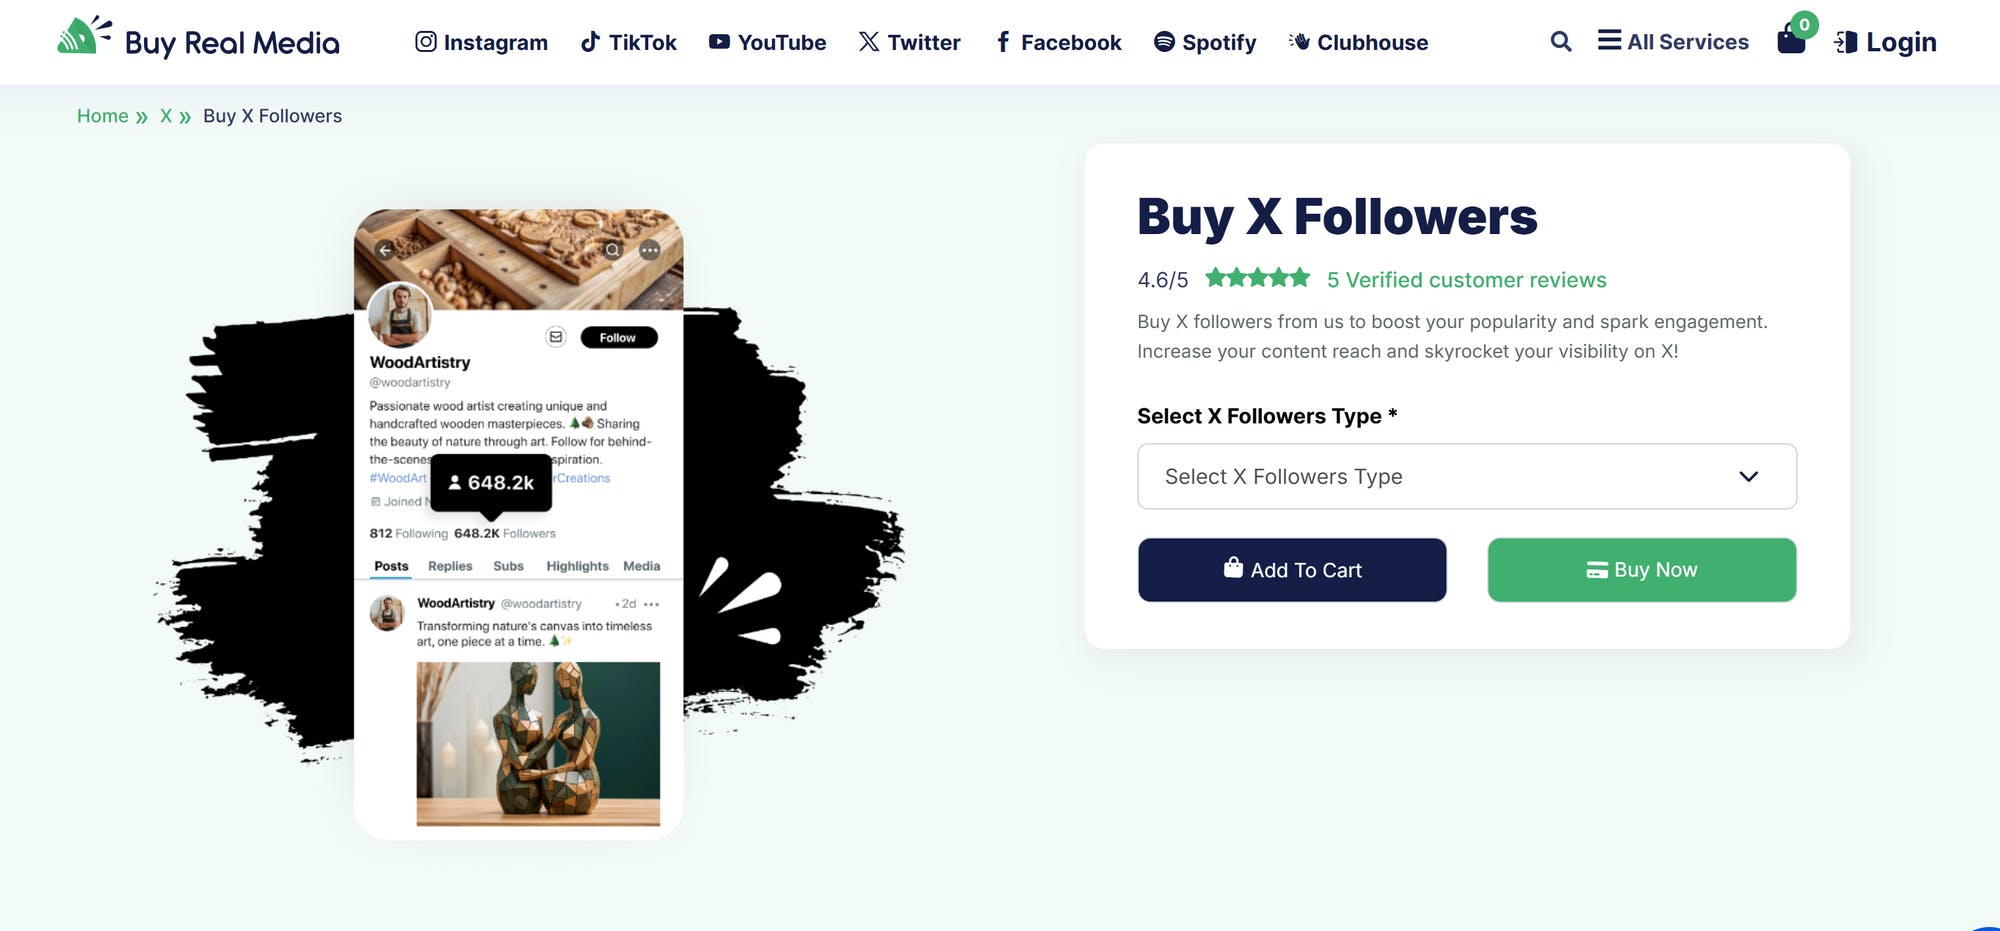Open the search magnifier icon
This screenshot has height=931, width=2000.
click(1560, 42)
